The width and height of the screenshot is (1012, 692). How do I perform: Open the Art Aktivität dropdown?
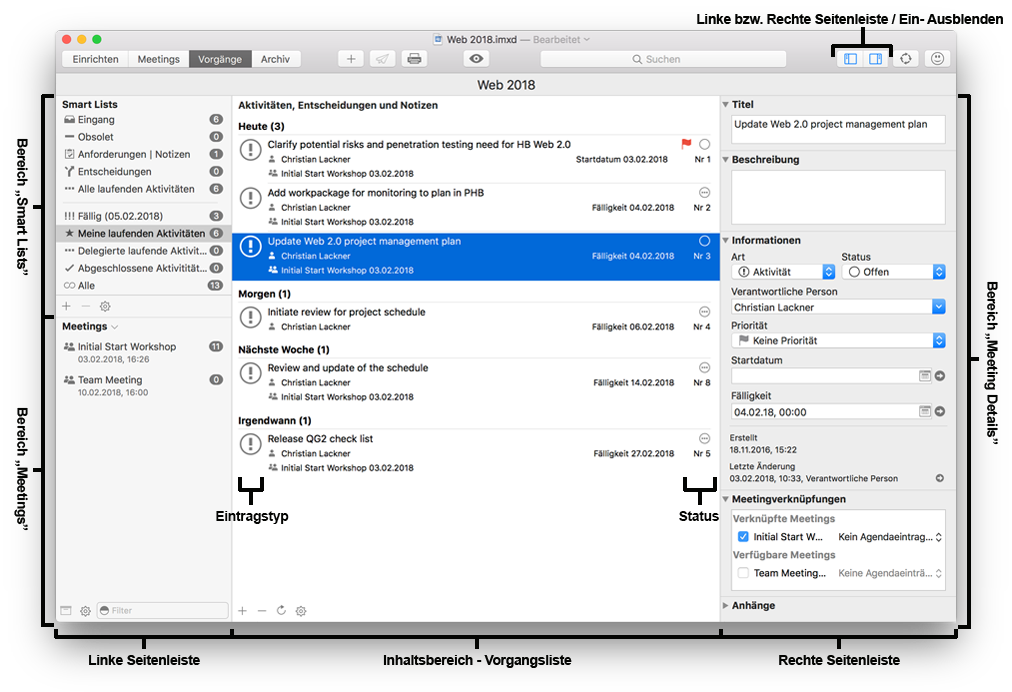[x=784, y=272]
